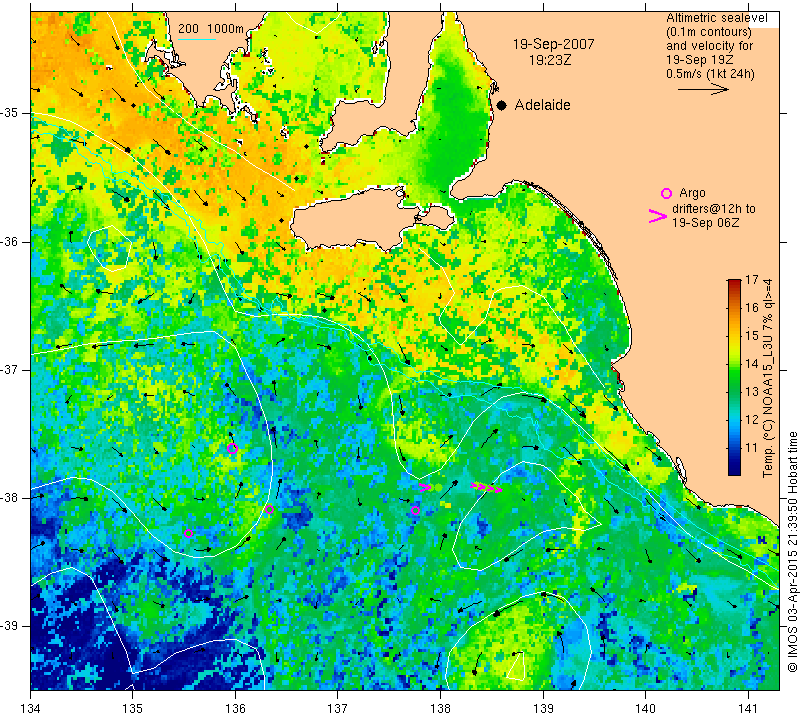The width and height of the screenshot is (800, 720).
Task: Click the magenta Argo circle in legend
Action: (666, 193)
